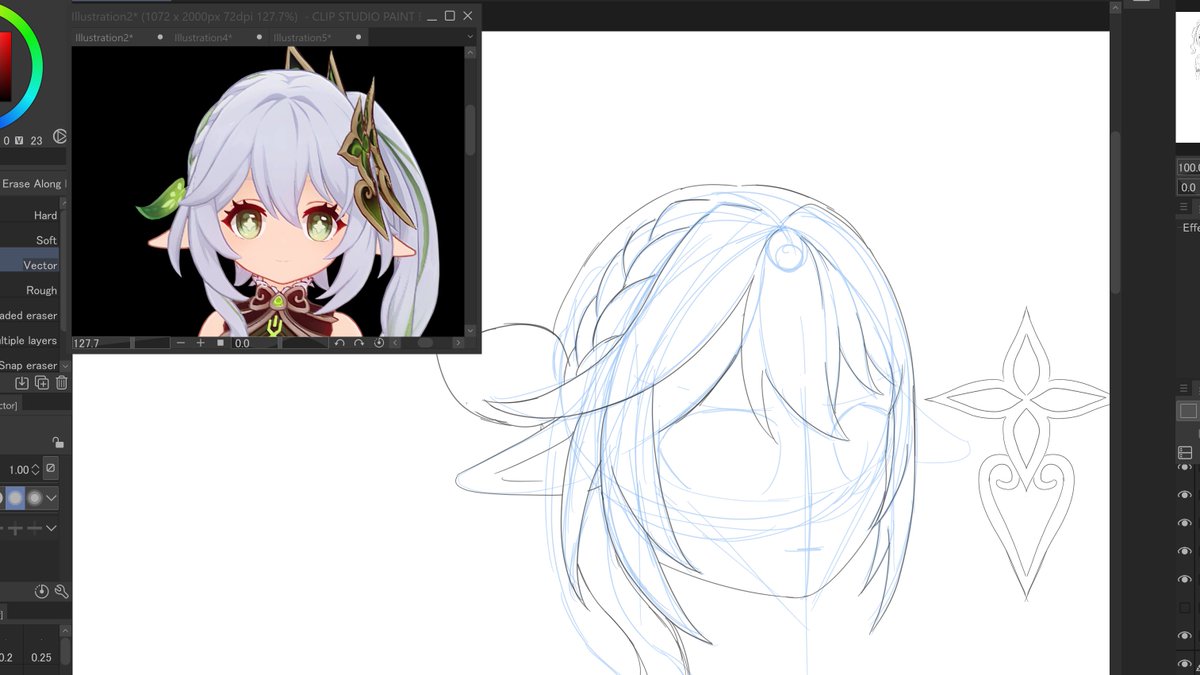The width and height of the screenshot is (1200, 675).
Task: Reset rotation in the reference window
Action: pyautogui.click(x=379, y=343)
